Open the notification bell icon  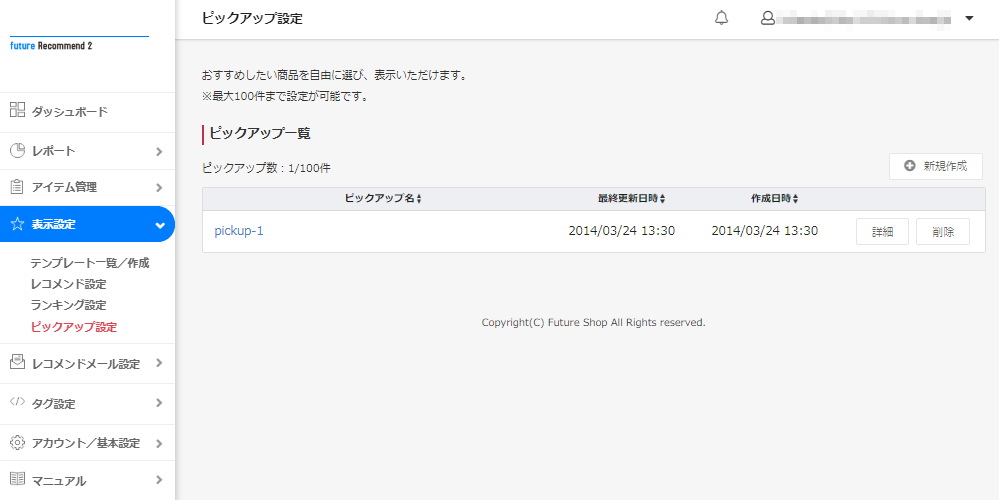(721, 18)
